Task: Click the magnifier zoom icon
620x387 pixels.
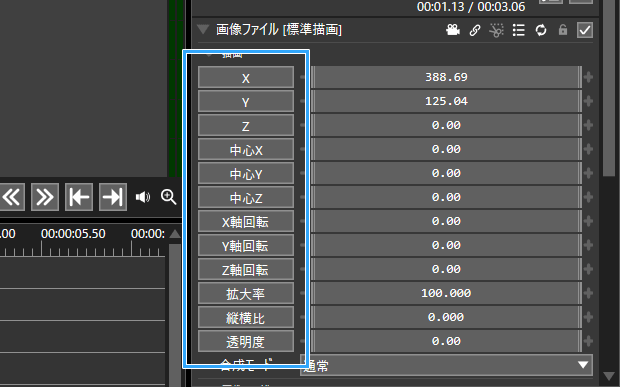Action: (168, 197)
